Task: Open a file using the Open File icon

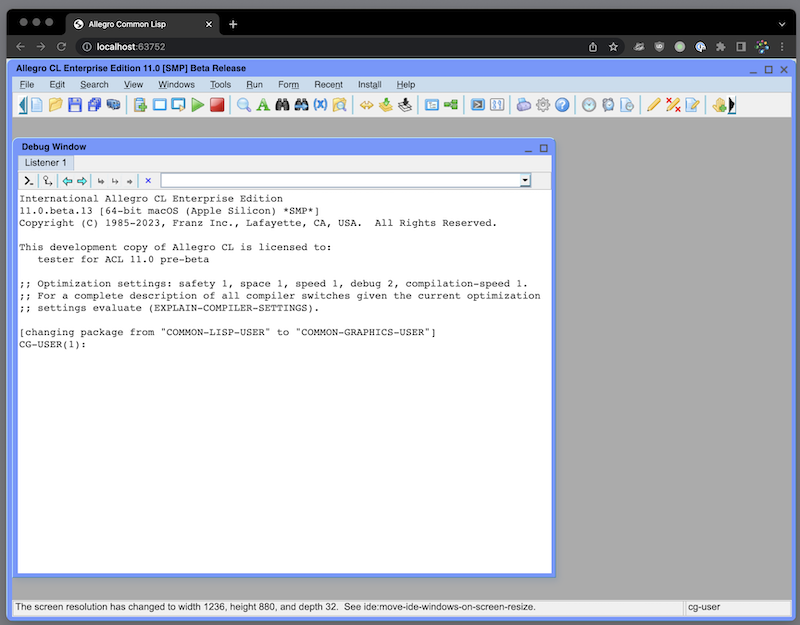Action: 58,104
